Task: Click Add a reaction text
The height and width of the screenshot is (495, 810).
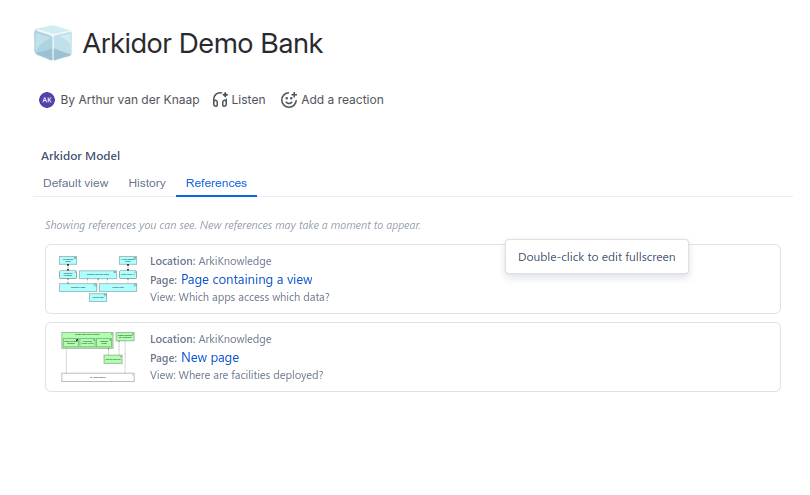Action: coord(342,100)
